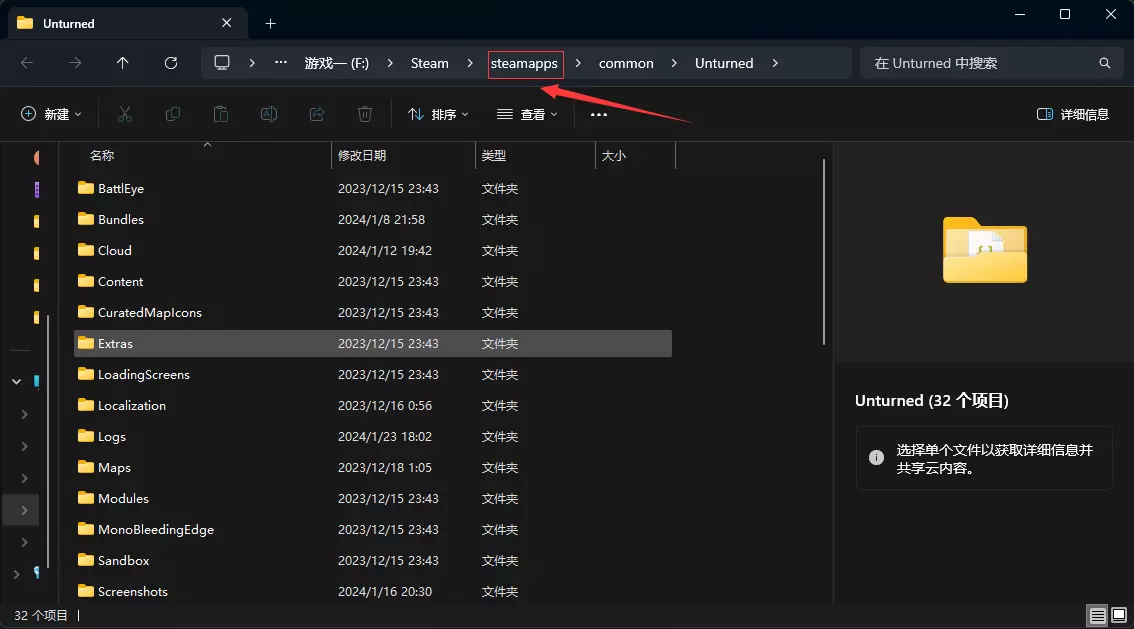Click the search magnifier icon
Viewport: 1134px width, 629px height.
pyautogui.click(x=1104, y=63)
